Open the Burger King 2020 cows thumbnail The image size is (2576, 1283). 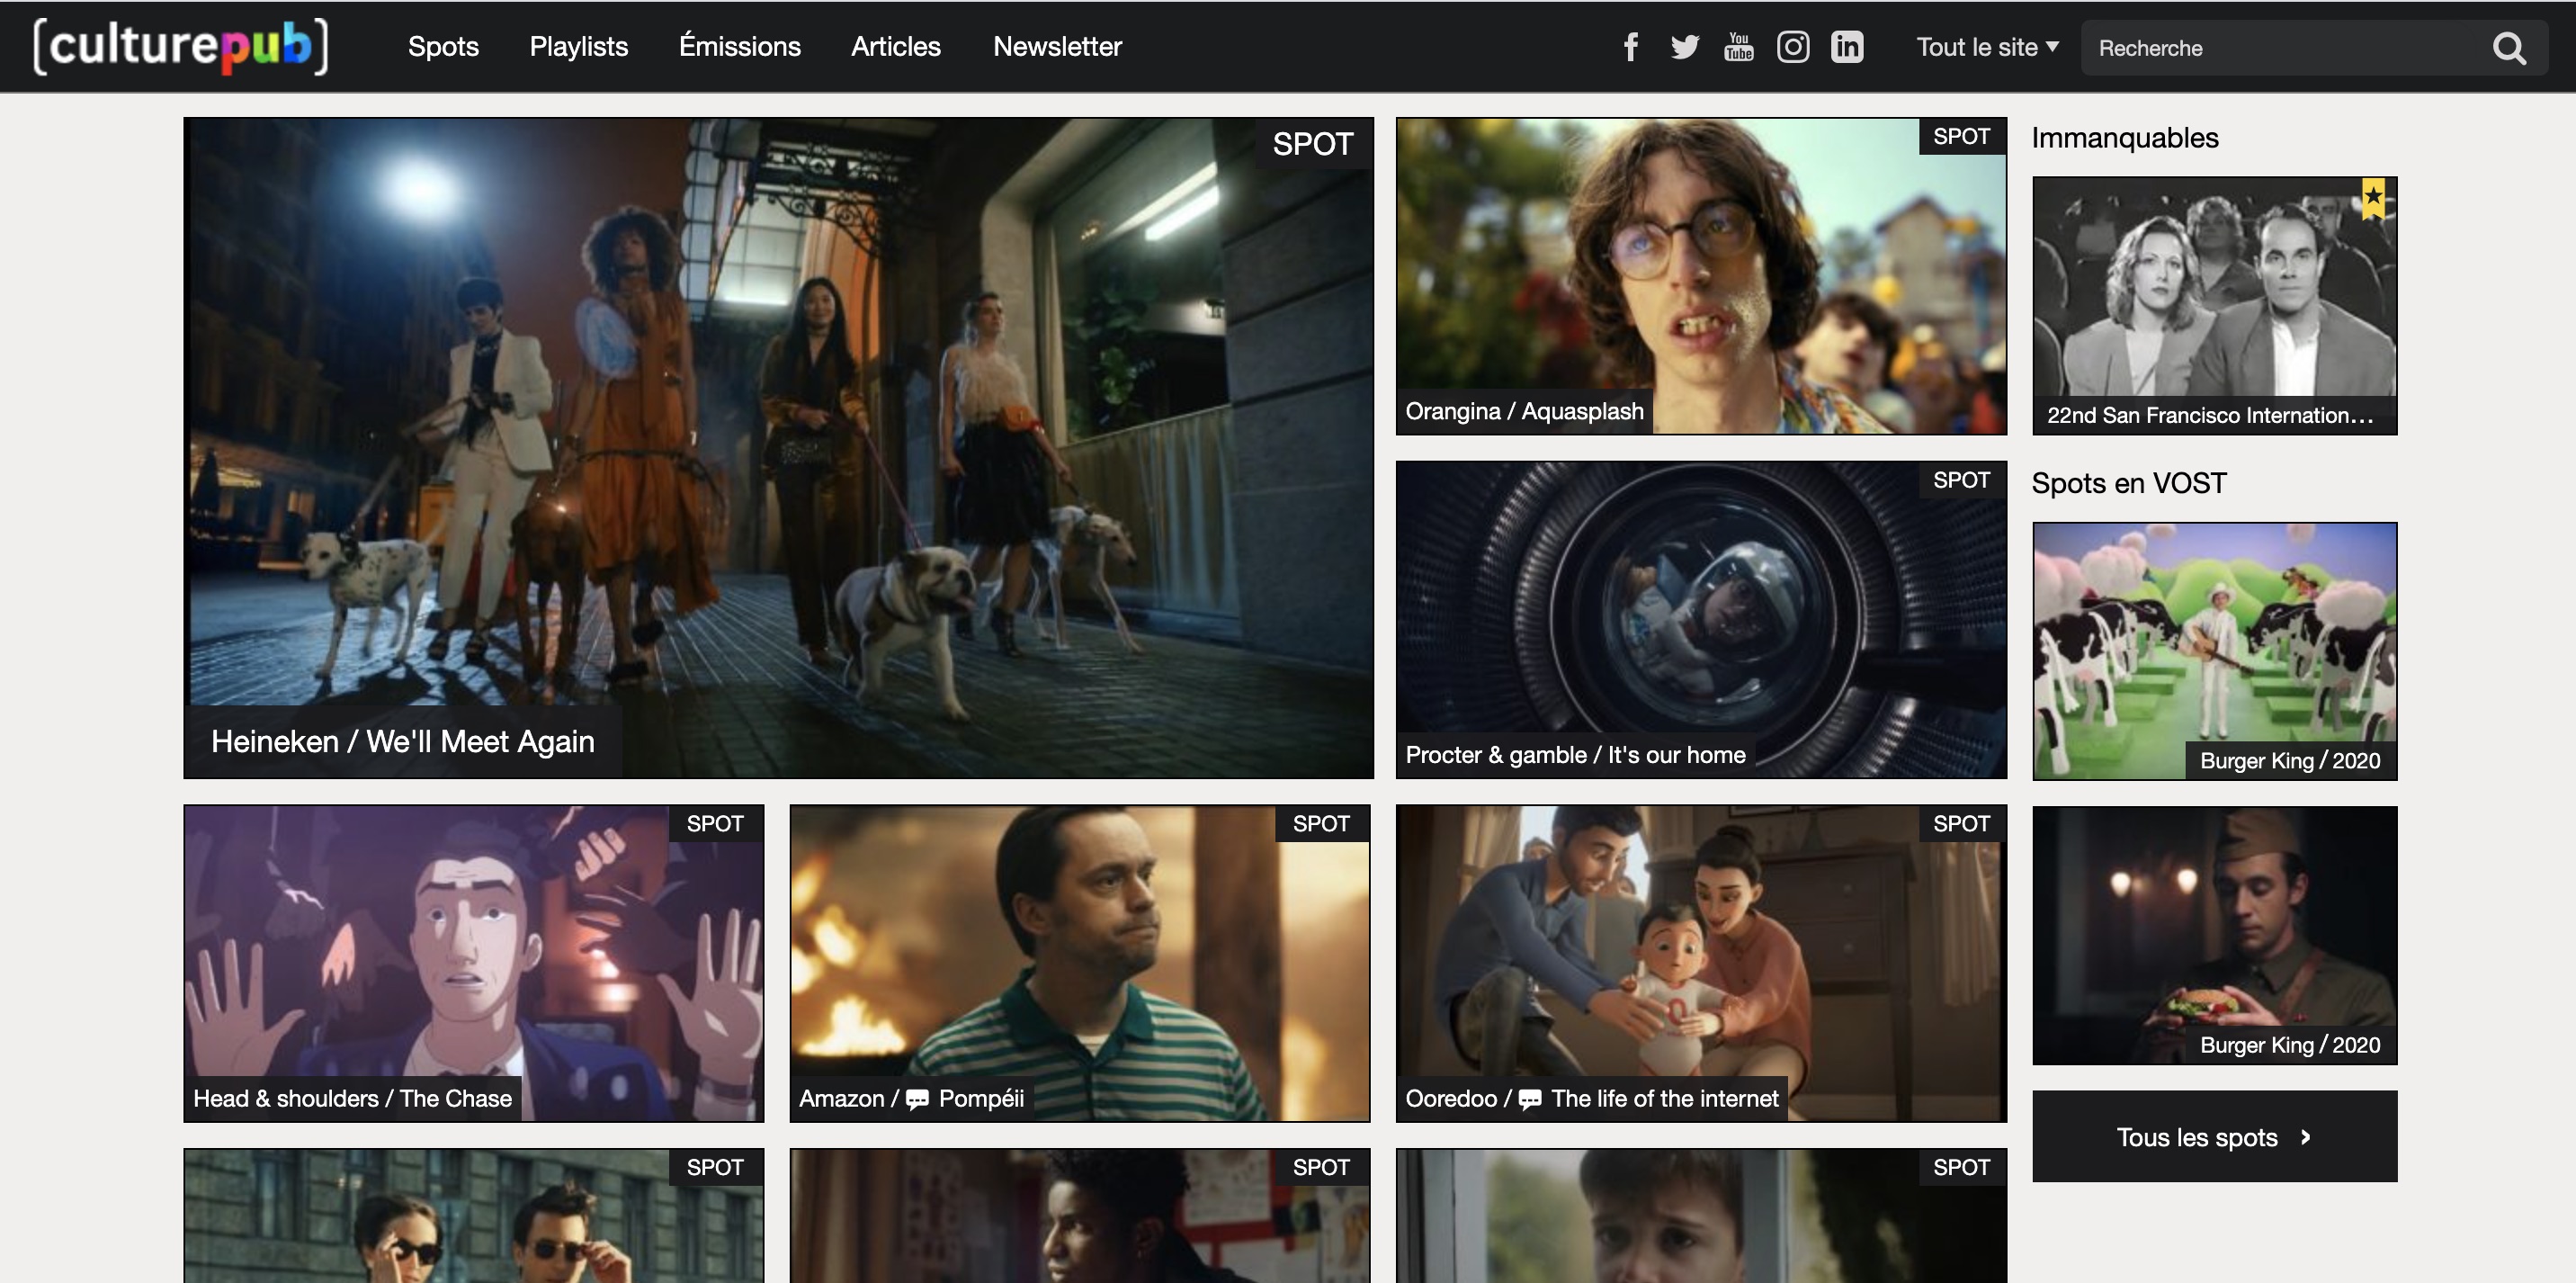(2215, 651)
